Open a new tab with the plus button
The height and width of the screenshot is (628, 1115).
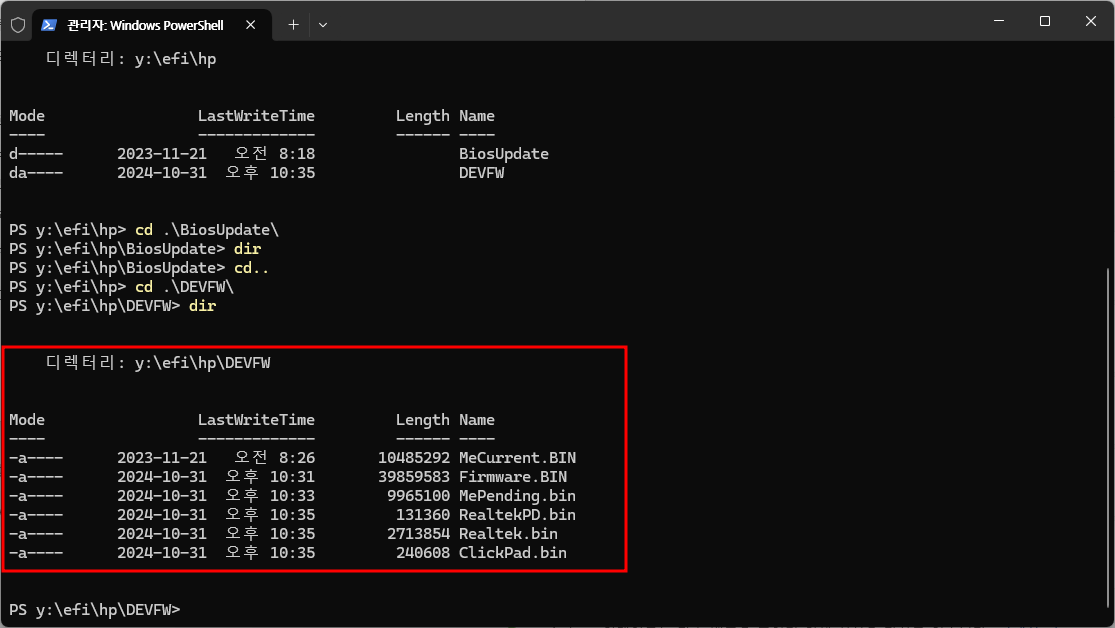(293, 25)
